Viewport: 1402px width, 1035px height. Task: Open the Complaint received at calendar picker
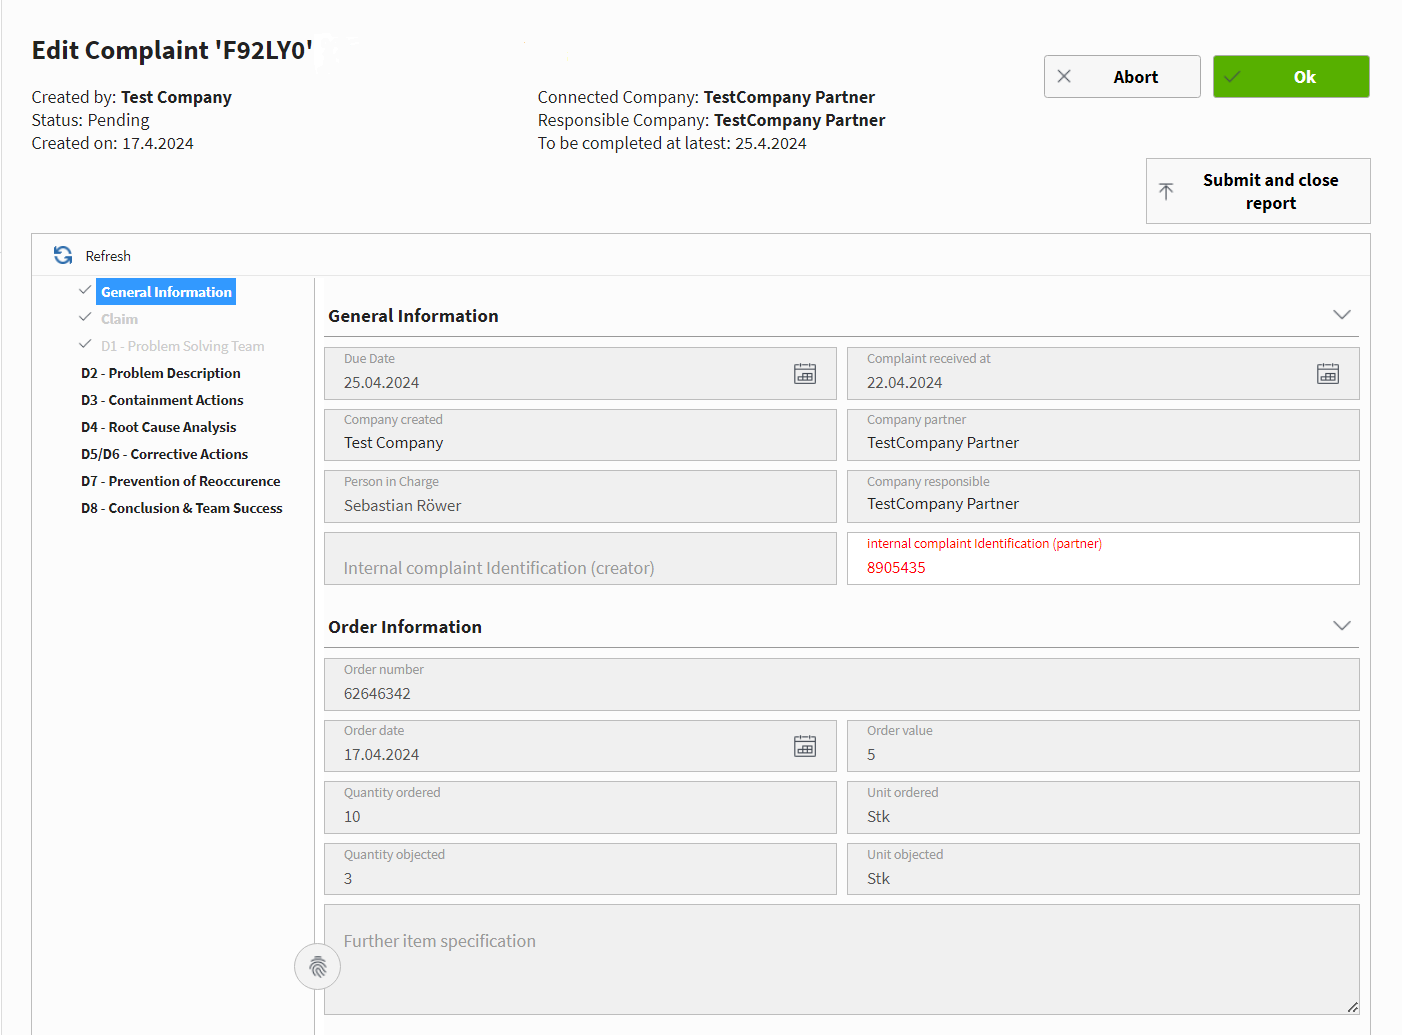point(1328,374)
